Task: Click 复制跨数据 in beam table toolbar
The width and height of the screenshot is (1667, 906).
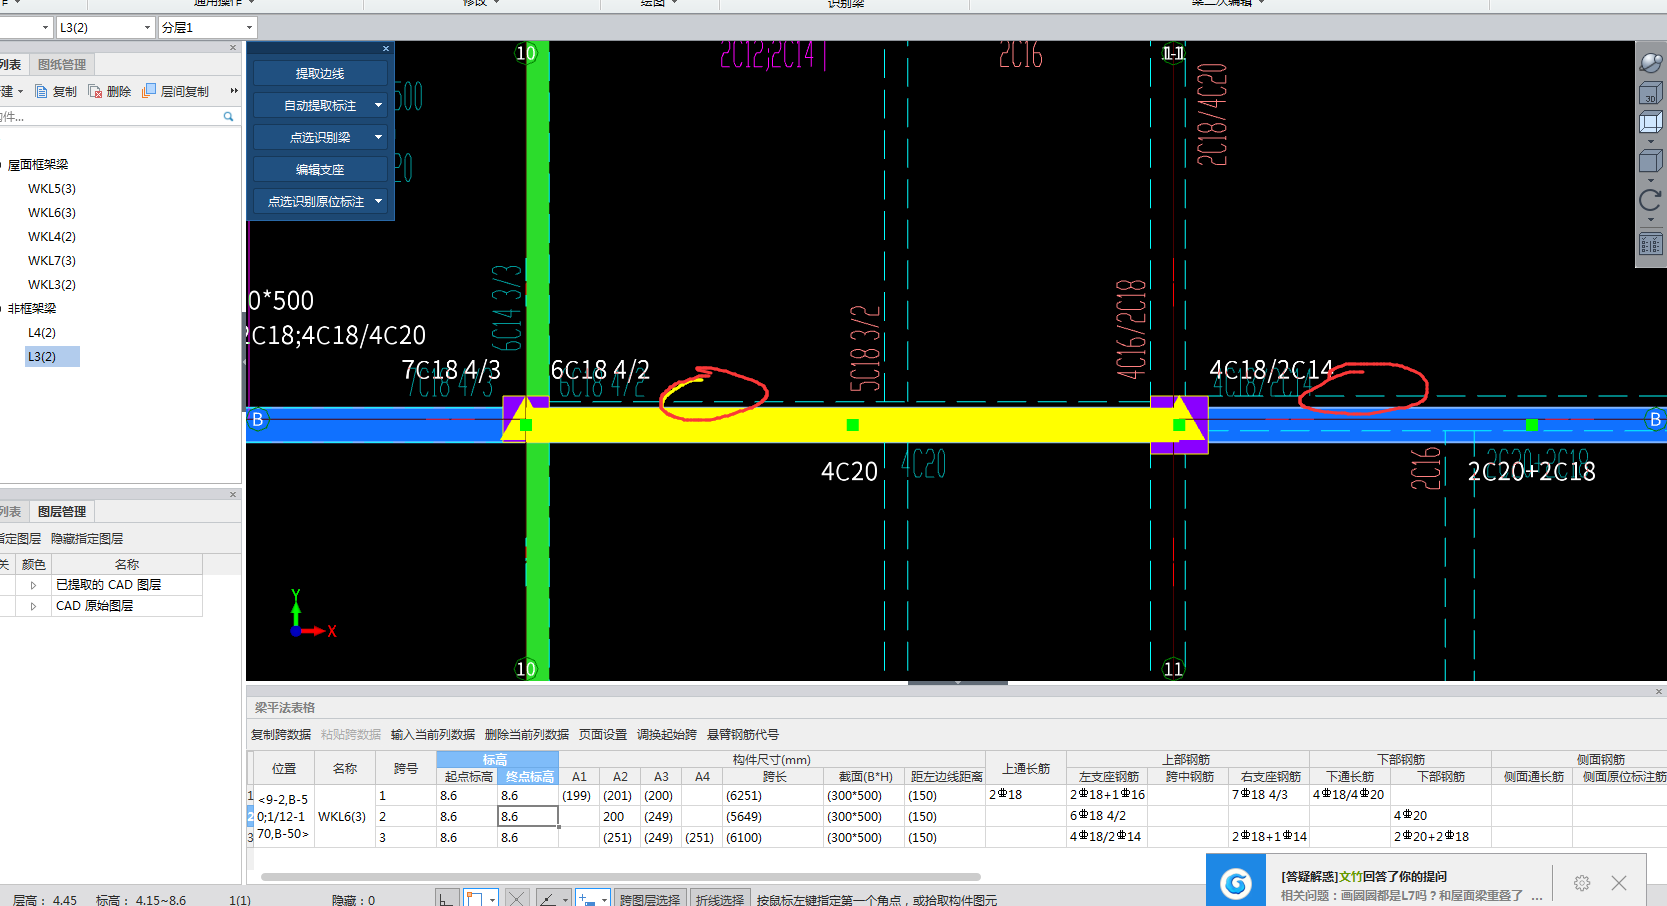Action: 281,734
